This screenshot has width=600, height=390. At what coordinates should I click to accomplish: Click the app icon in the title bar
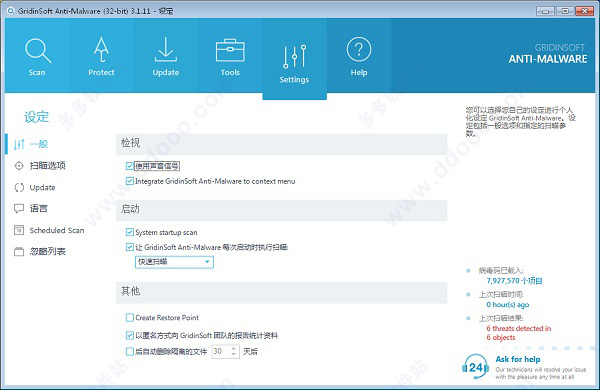point(11,11)
